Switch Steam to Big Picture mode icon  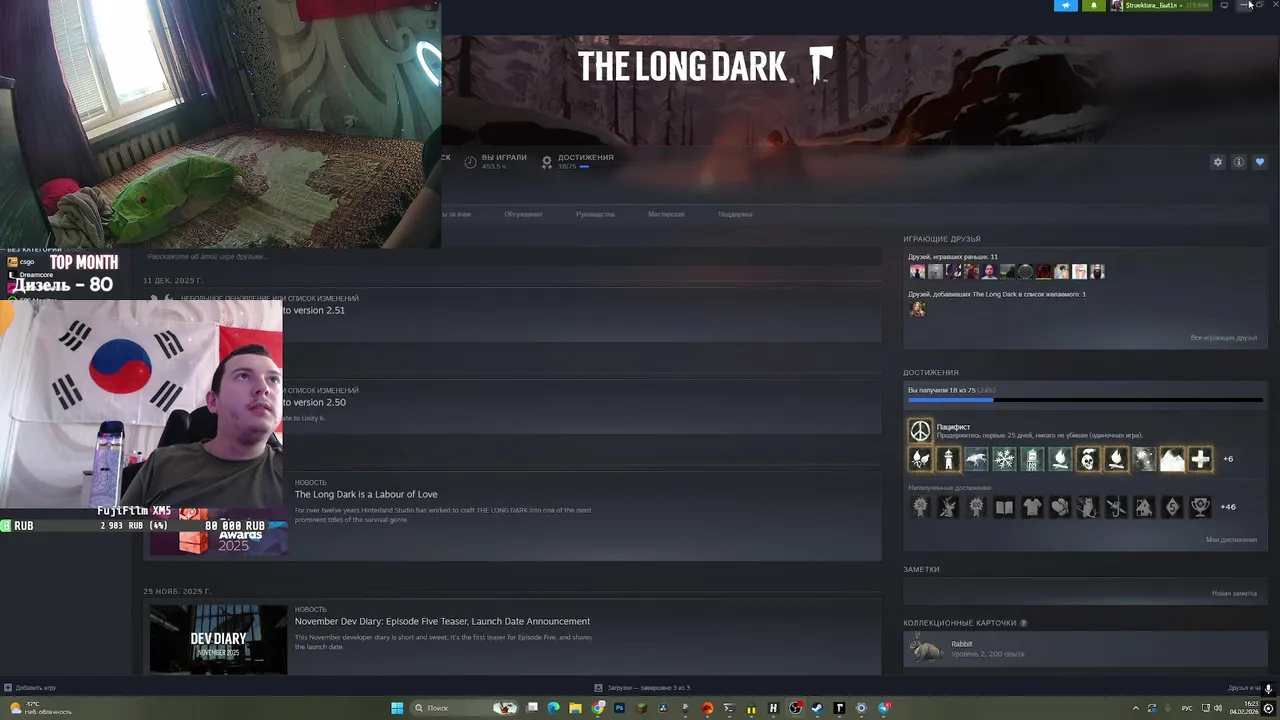[x=1224, y=5]
